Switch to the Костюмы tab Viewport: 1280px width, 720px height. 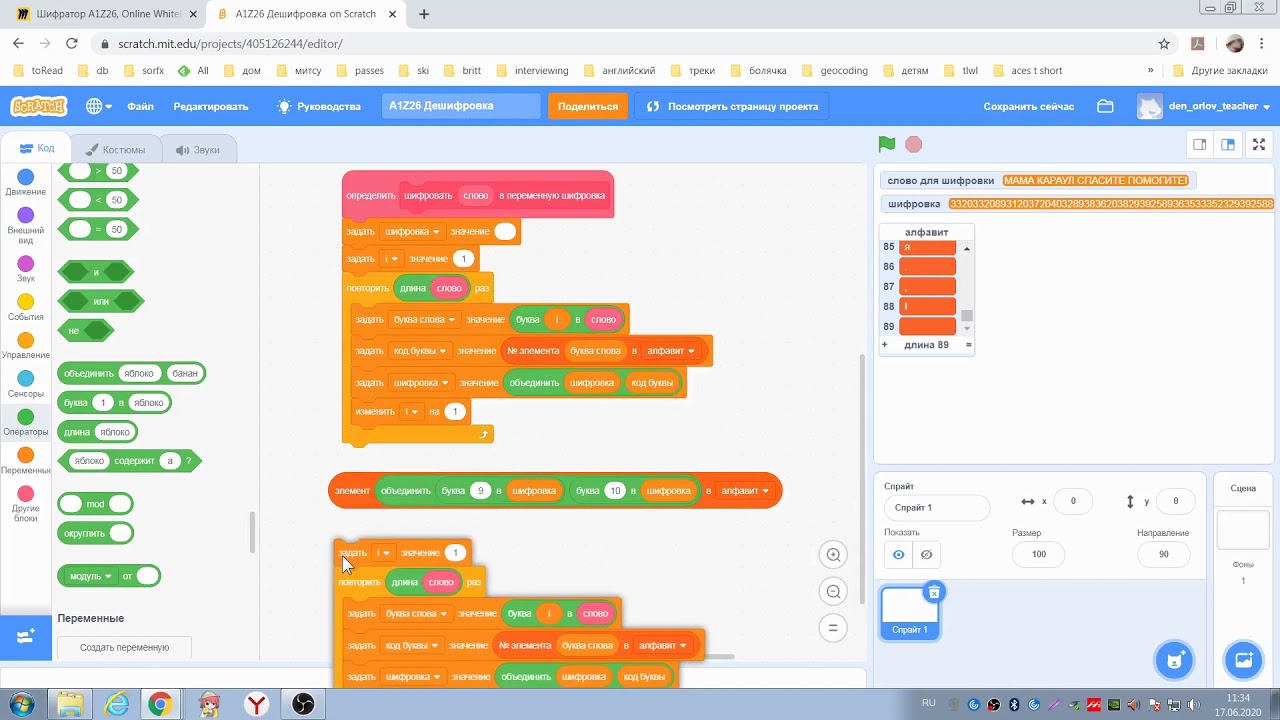[115, 149]
